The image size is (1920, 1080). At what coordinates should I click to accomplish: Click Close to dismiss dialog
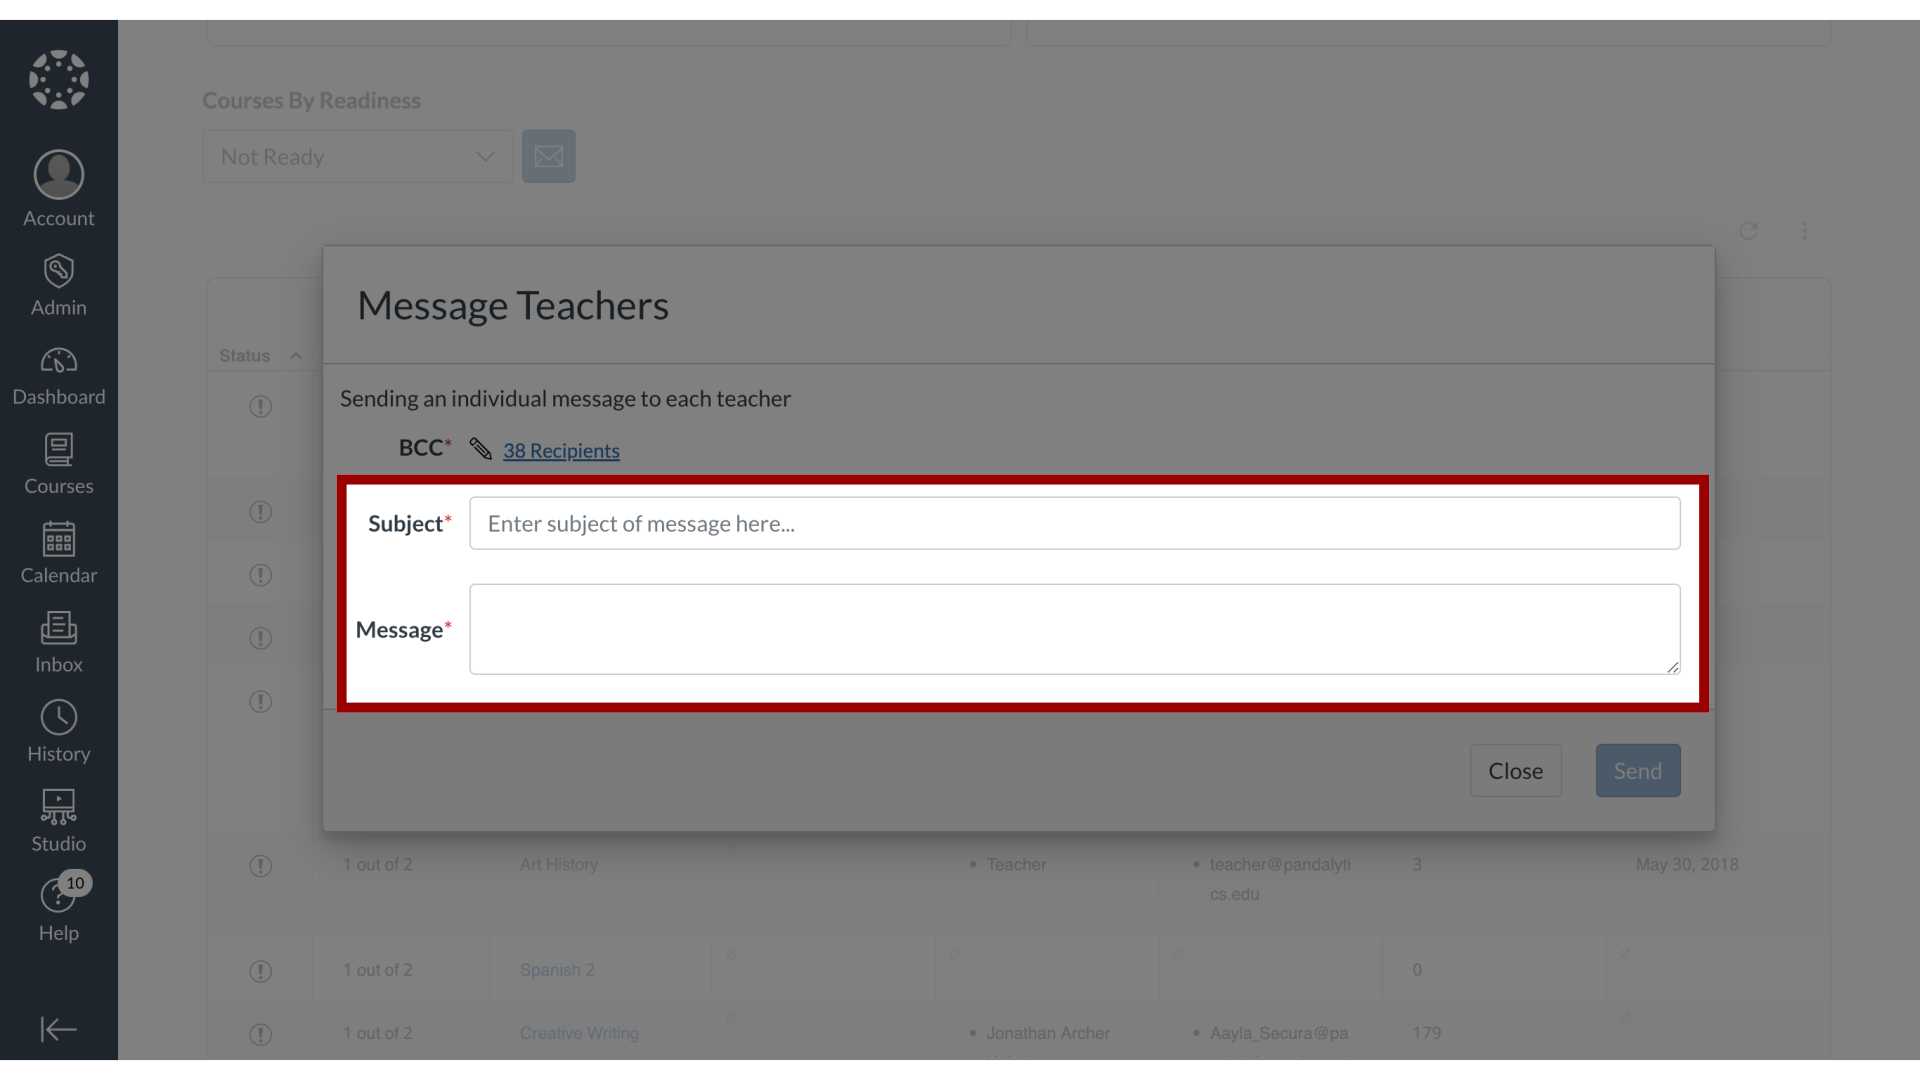[x=1515, y=770]
